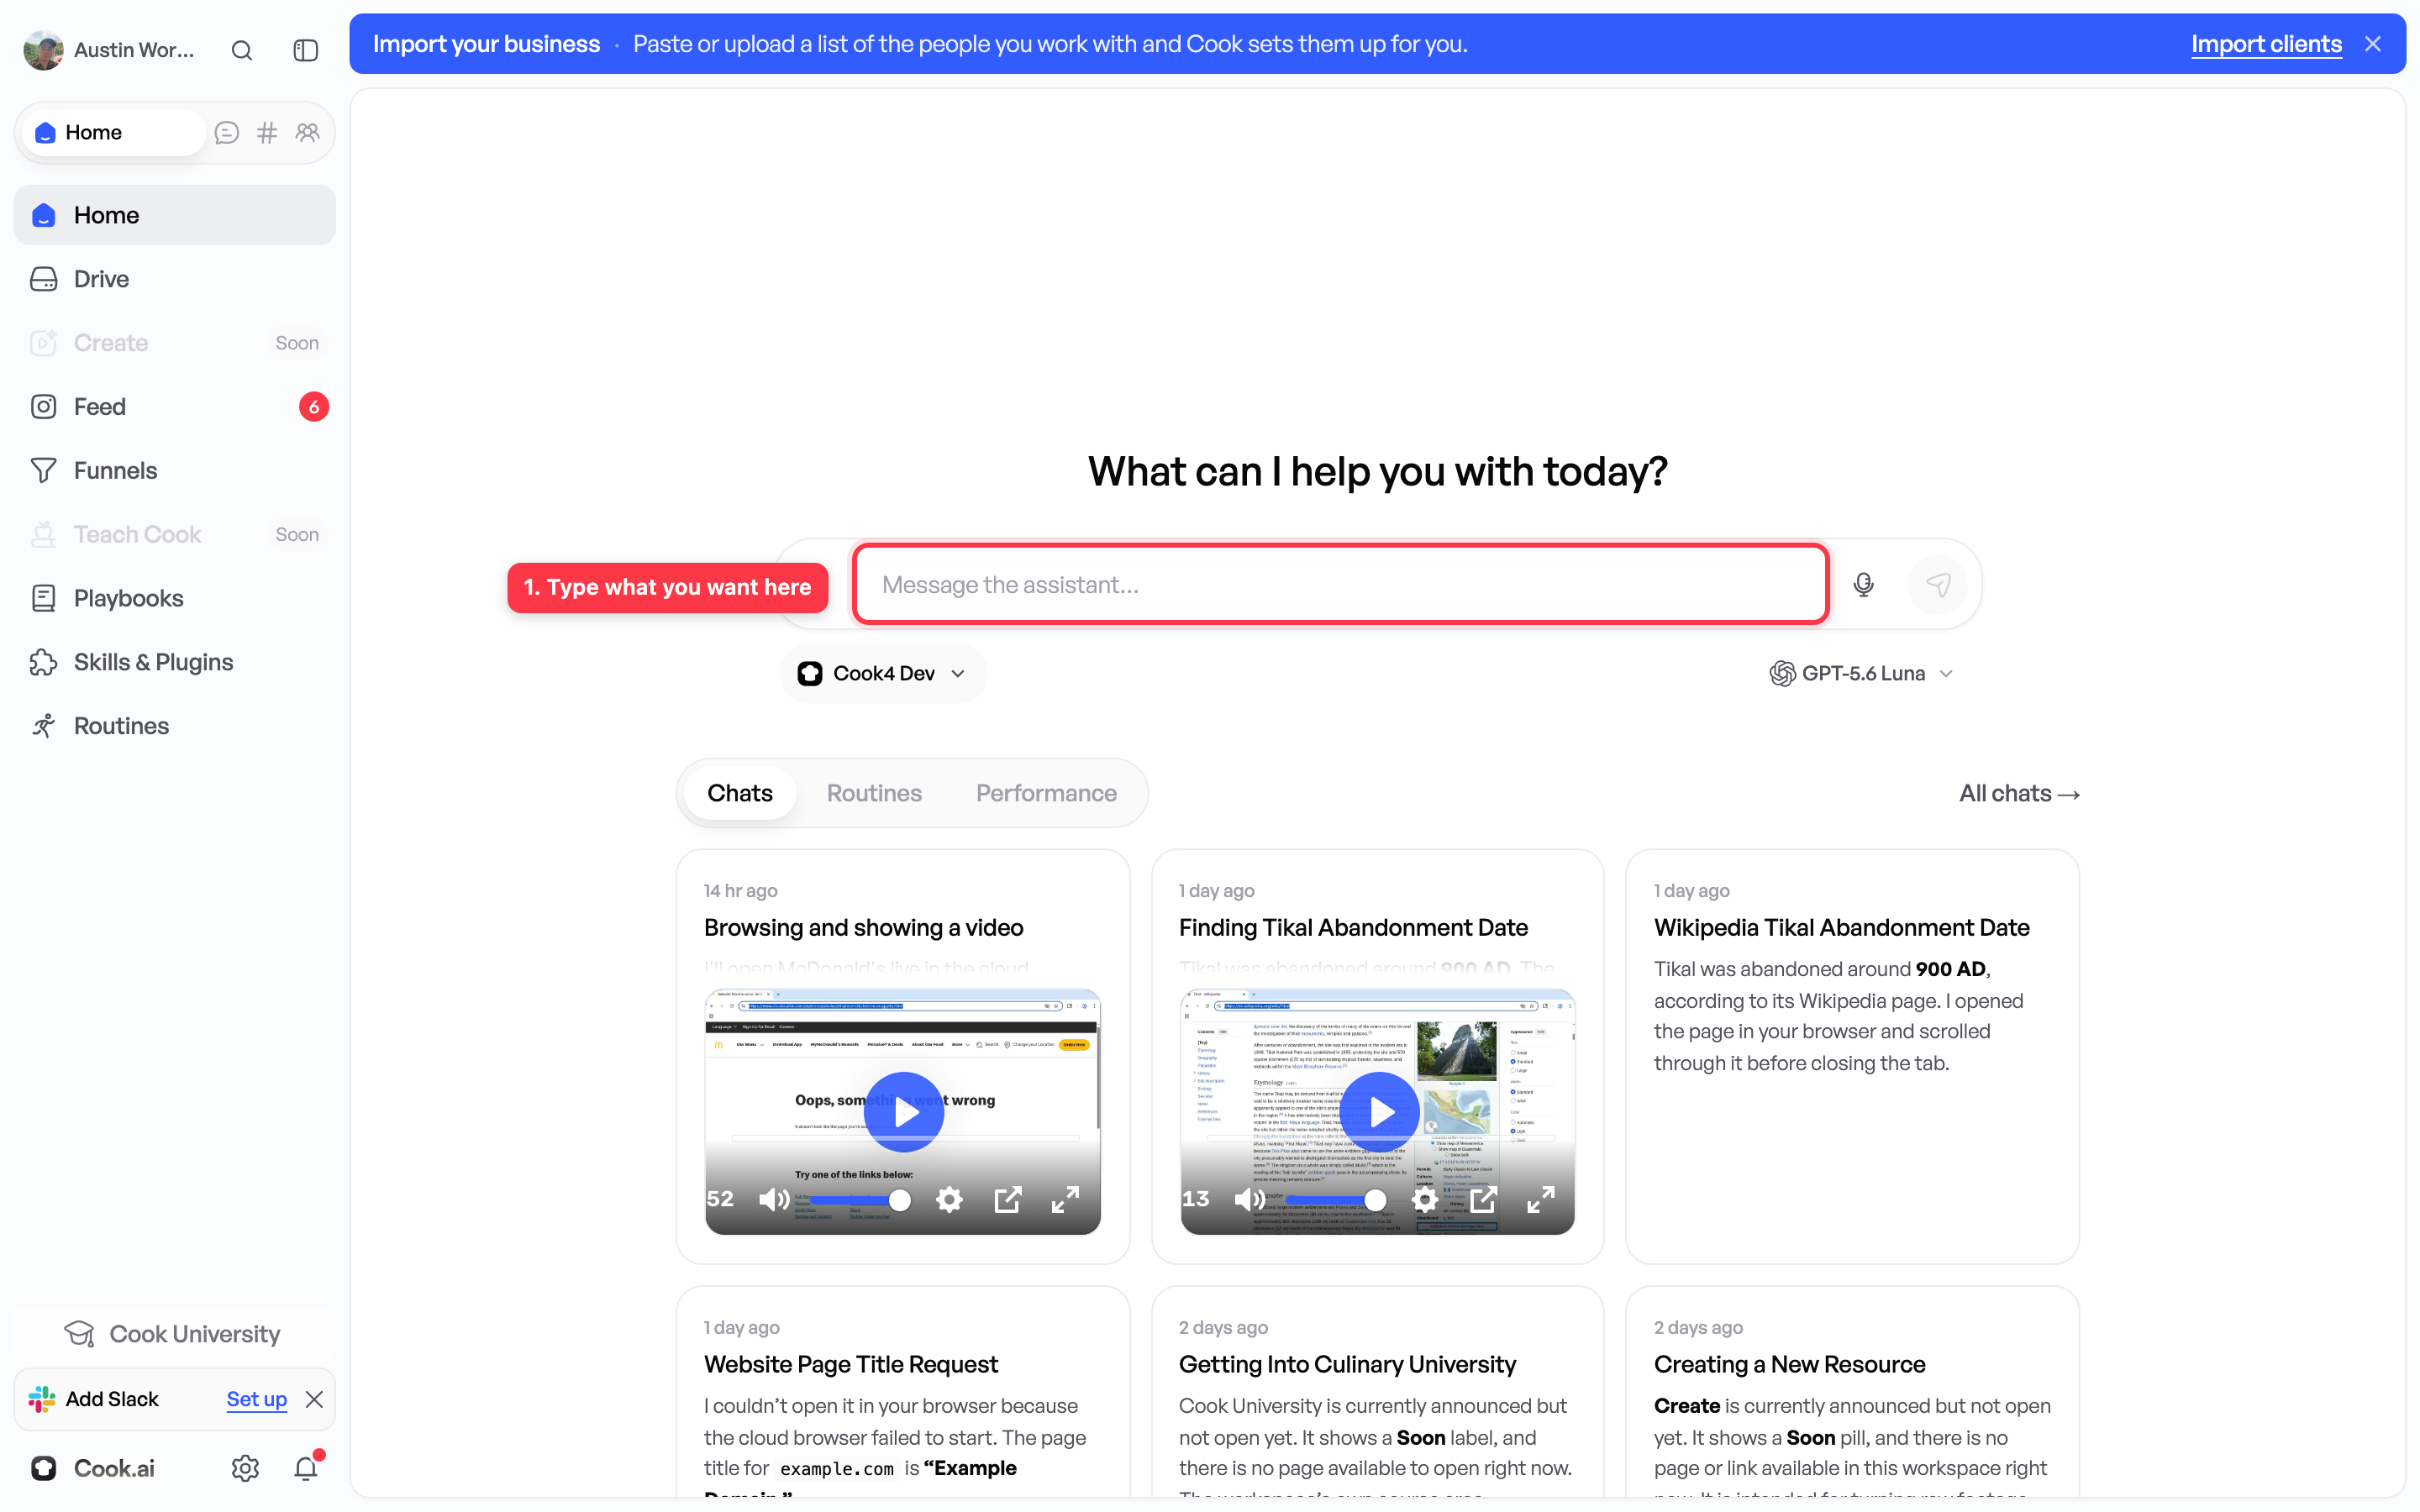This screenshot has width=2420, height=1512.
Task: Expand the Cook4 Dev dropdown
Action: 883,674
